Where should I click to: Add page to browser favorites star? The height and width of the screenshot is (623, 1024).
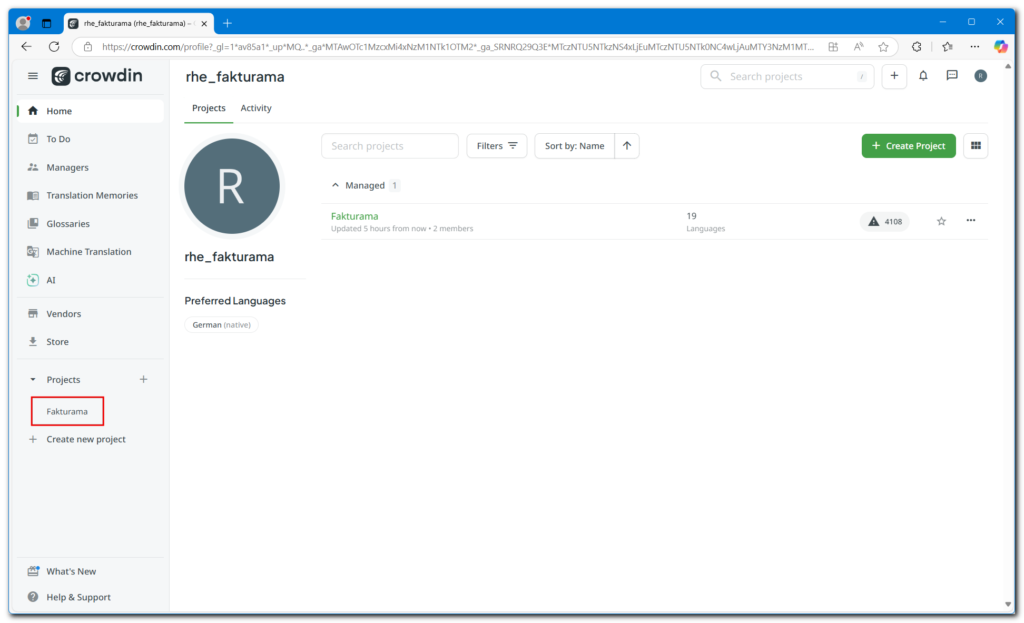(x=883, y=47)
